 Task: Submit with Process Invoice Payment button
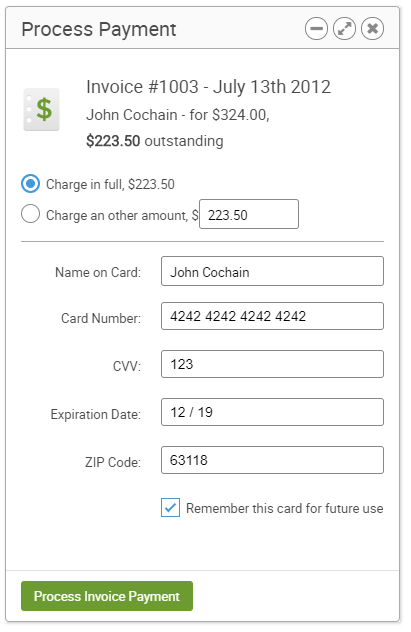(x=107, y=596)
